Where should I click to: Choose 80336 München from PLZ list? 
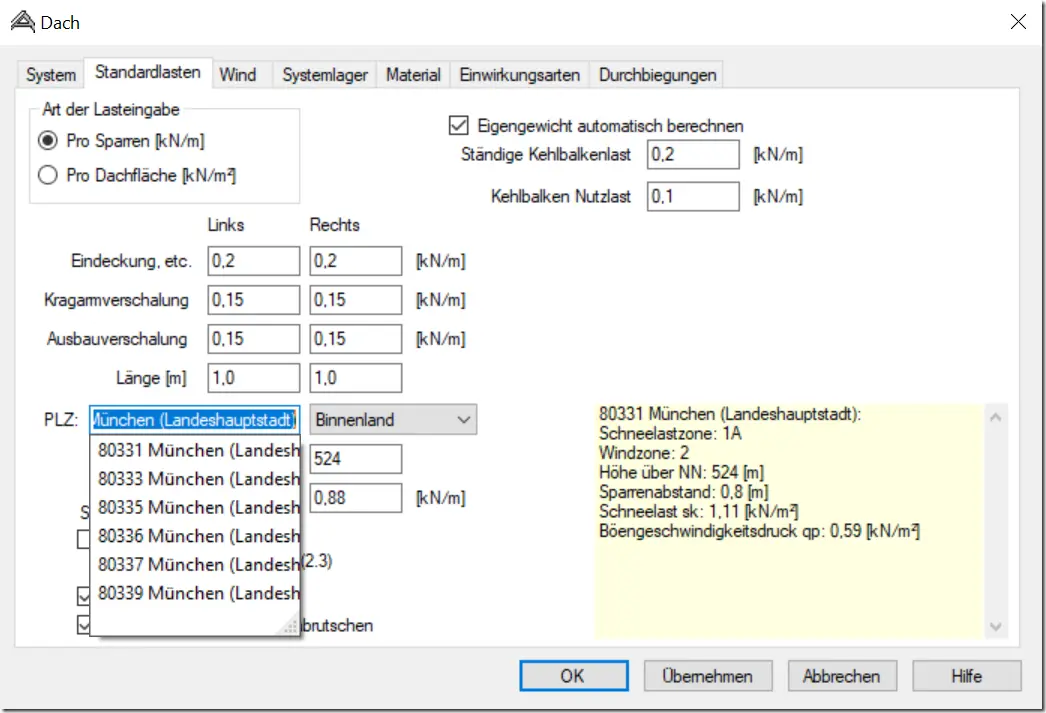coord(195,536)
